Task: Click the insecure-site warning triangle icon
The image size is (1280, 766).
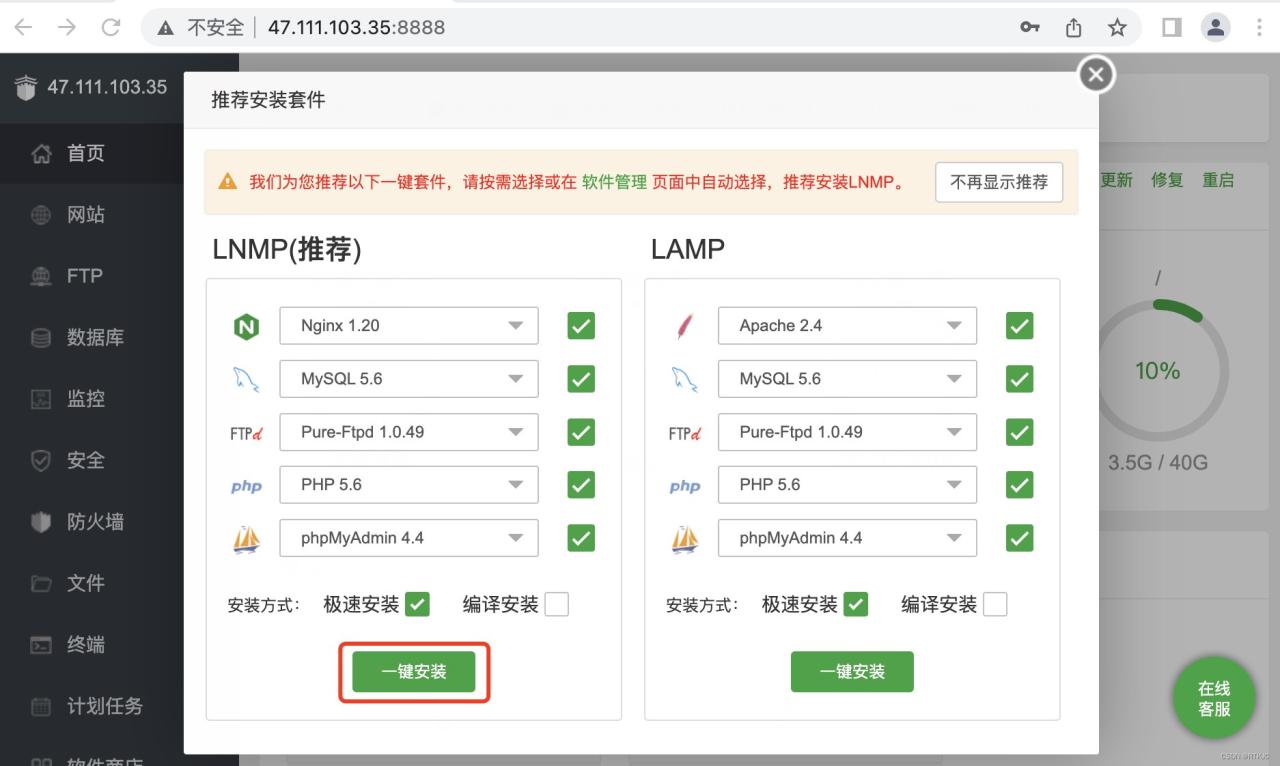Action: (x=165, y=27)
